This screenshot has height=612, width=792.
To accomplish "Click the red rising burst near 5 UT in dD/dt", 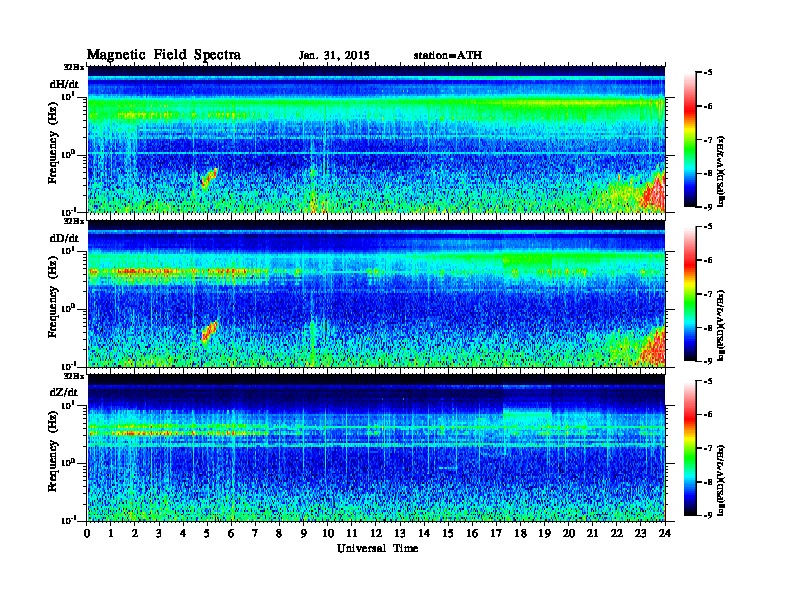I will 209,332.
